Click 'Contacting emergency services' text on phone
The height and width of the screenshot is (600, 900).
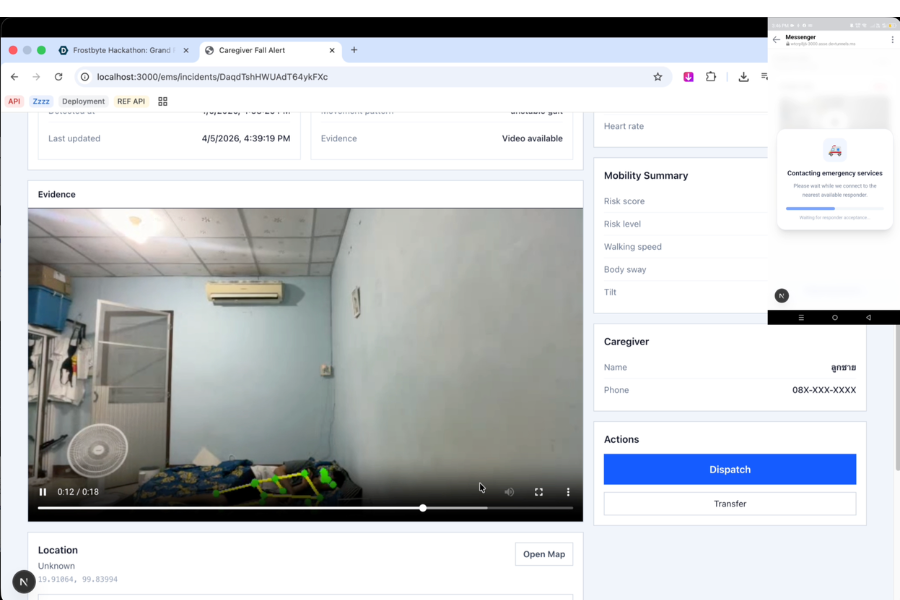click(835, 173)
